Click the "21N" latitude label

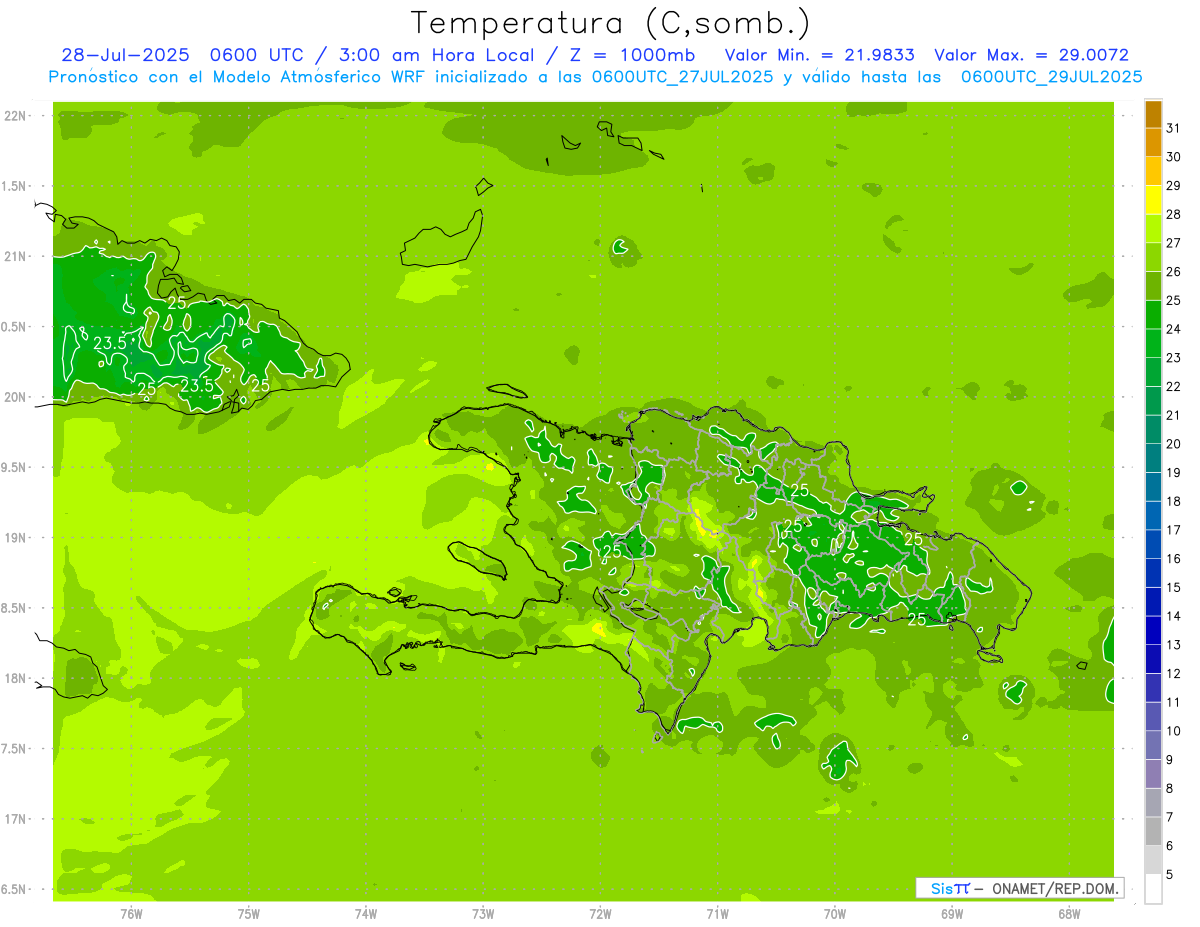click(x=15, y=257)
